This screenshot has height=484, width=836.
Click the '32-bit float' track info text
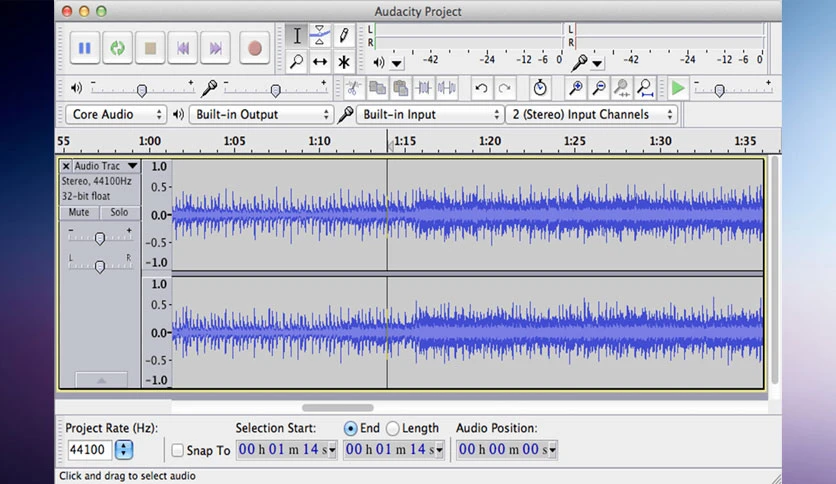pos(86,196)
